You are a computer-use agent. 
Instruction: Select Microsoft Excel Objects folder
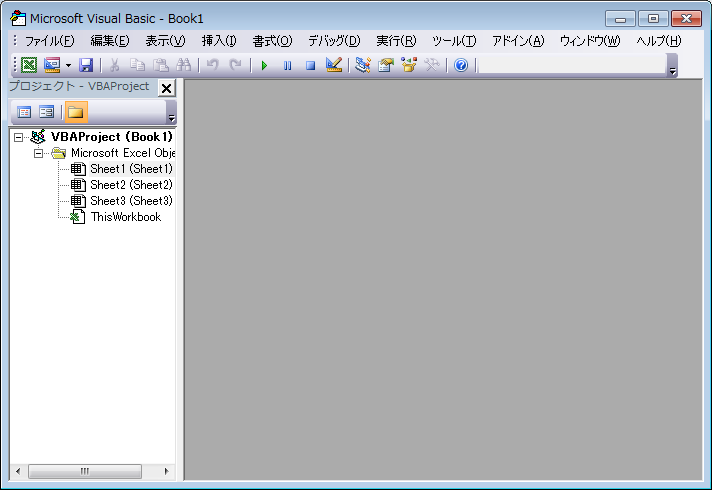pyautogui.click(x=123, y=153)
